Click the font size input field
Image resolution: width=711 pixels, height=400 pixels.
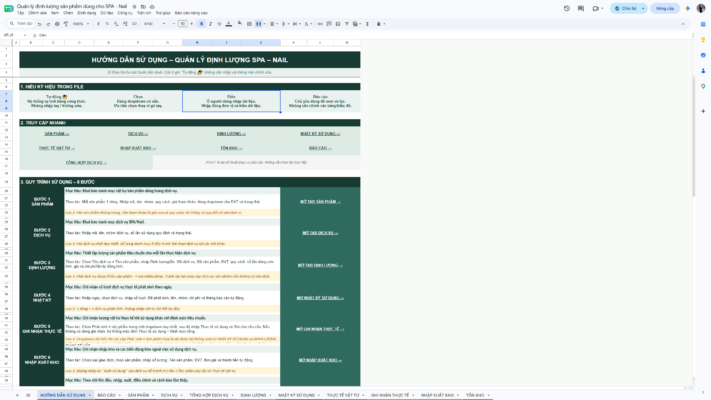[183, 24]
